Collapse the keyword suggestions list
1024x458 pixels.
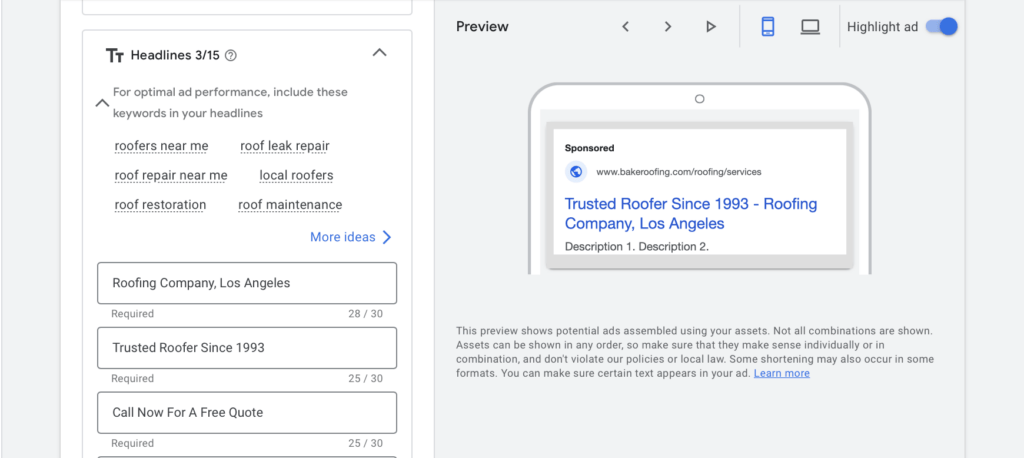[101, 102]
